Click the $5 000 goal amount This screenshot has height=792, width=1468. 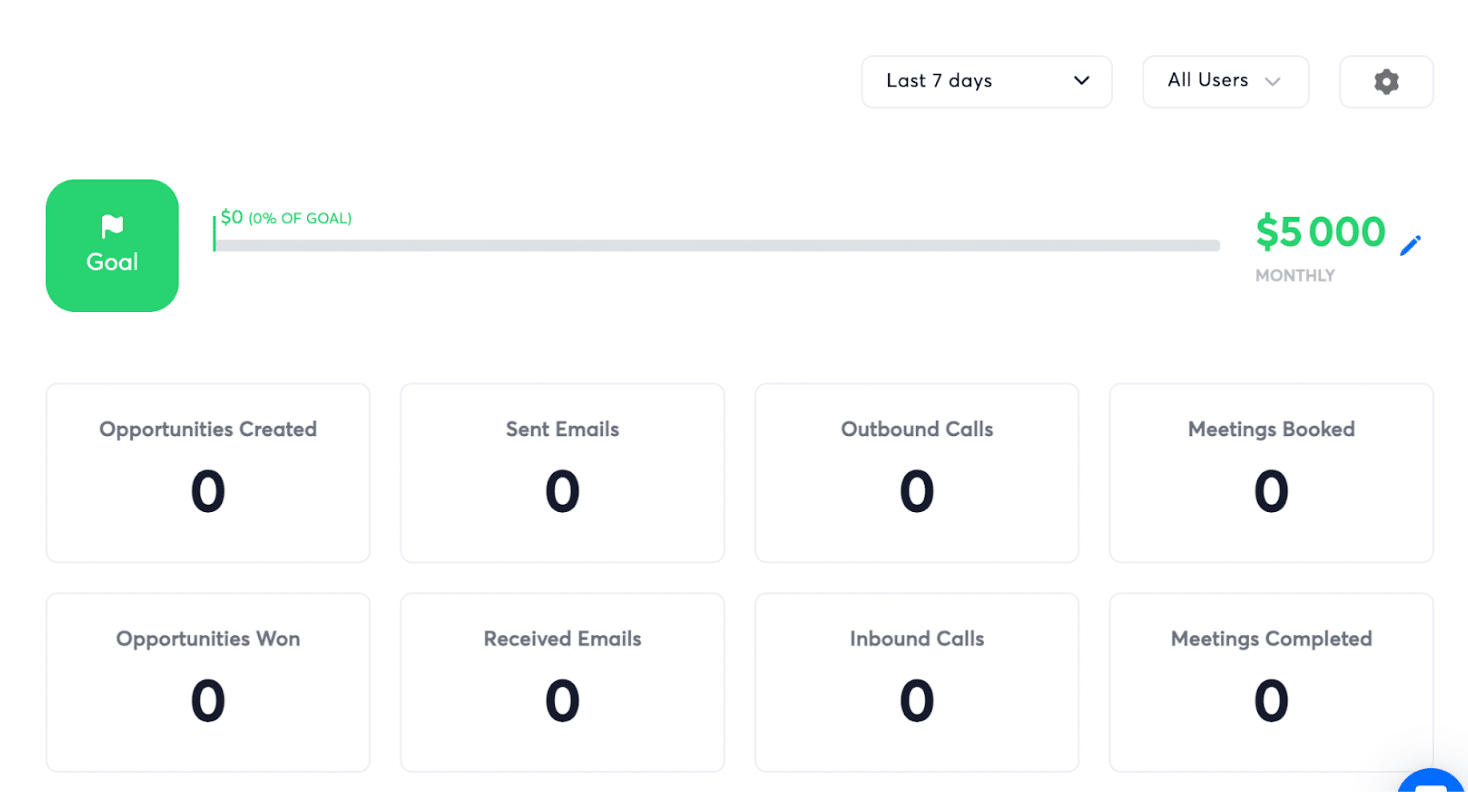pyautogui.click(x=1320, y=232)
